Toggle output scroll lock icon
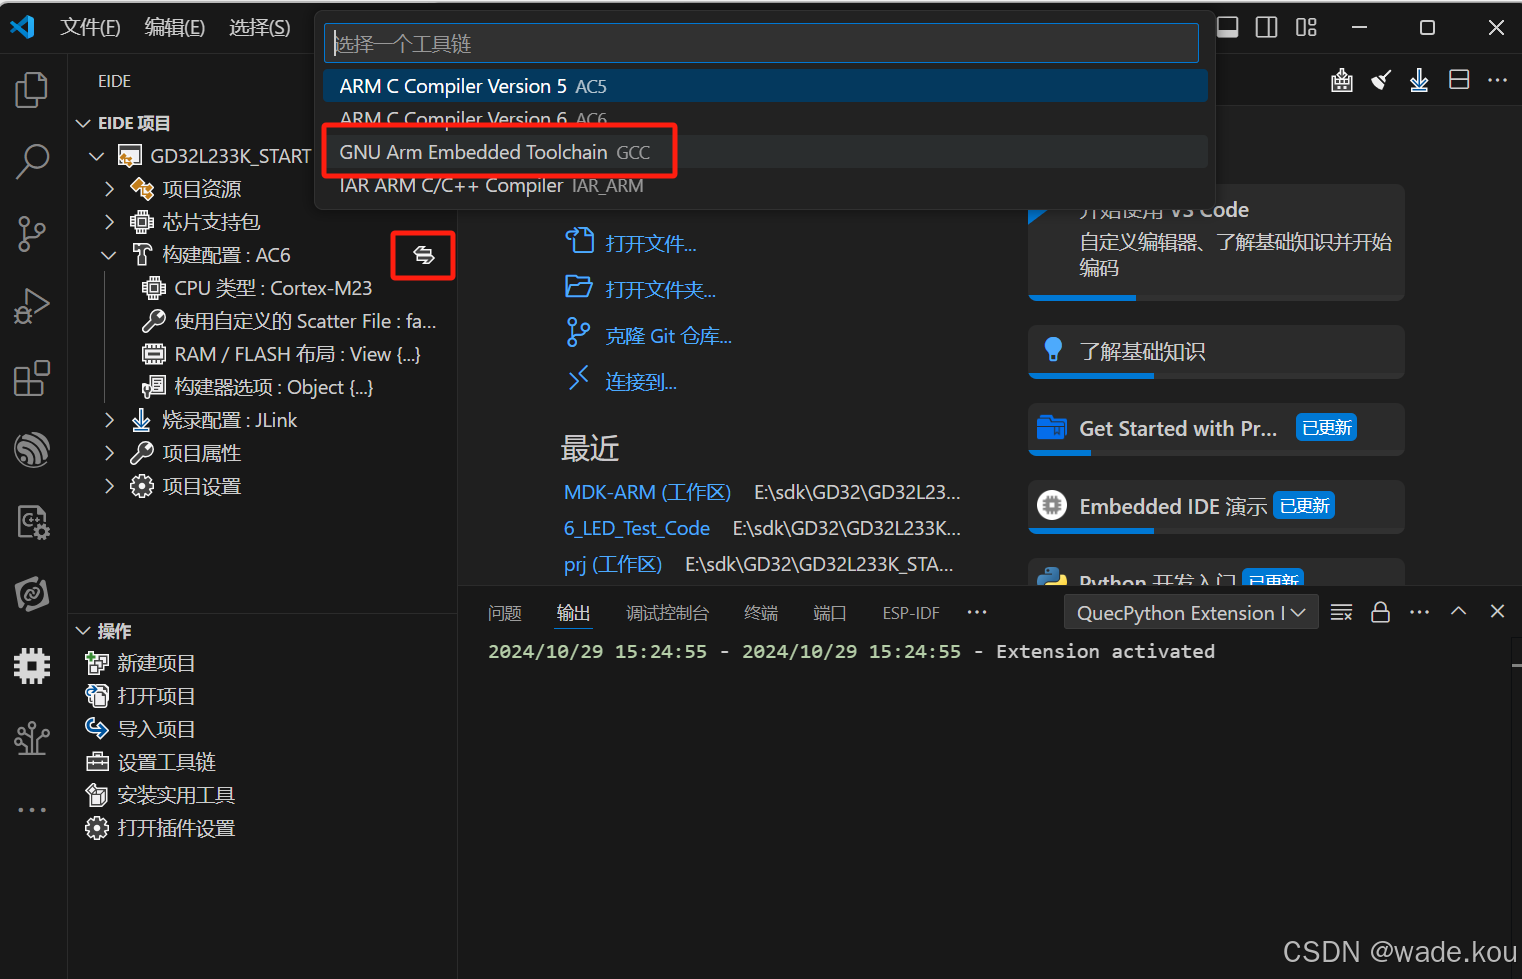This screenshot has width=1522, height=979. 1381,612
